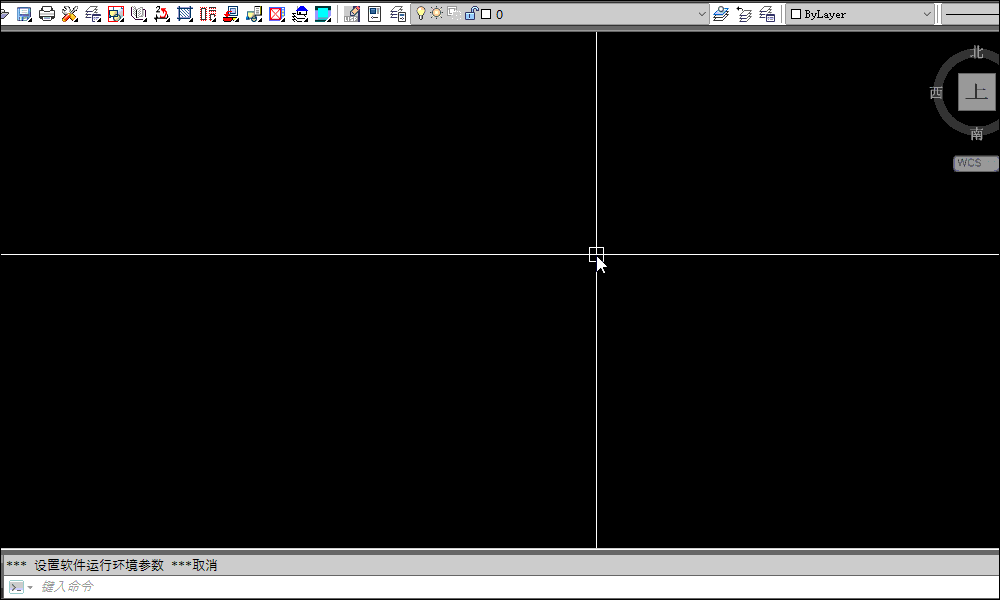This screenshot has height=600, width=1000.
Task: Toggle layer 0 on/off lightbulb
Action: (421, 13)
